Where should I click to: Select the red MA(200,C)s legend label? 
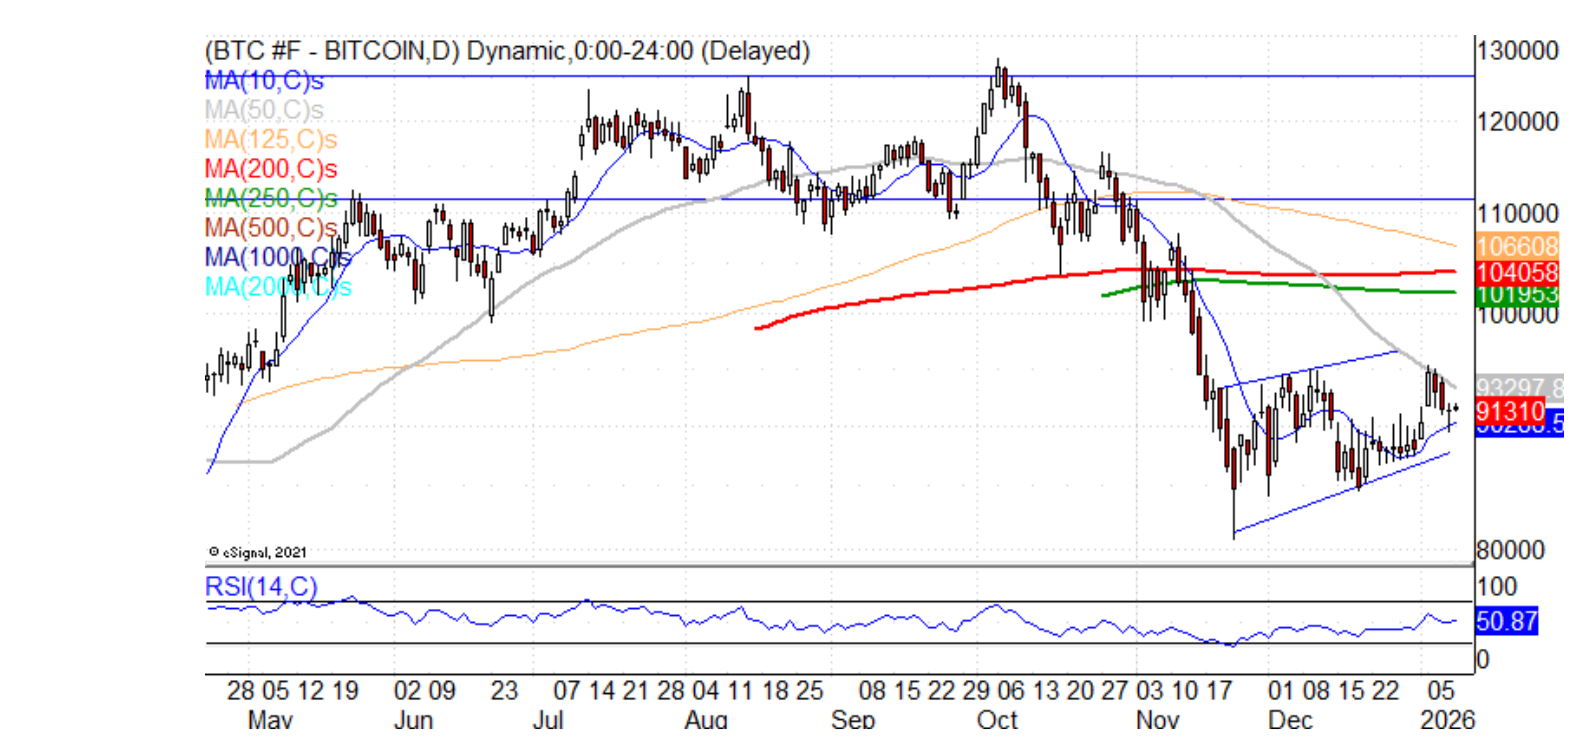click(270, 169)
